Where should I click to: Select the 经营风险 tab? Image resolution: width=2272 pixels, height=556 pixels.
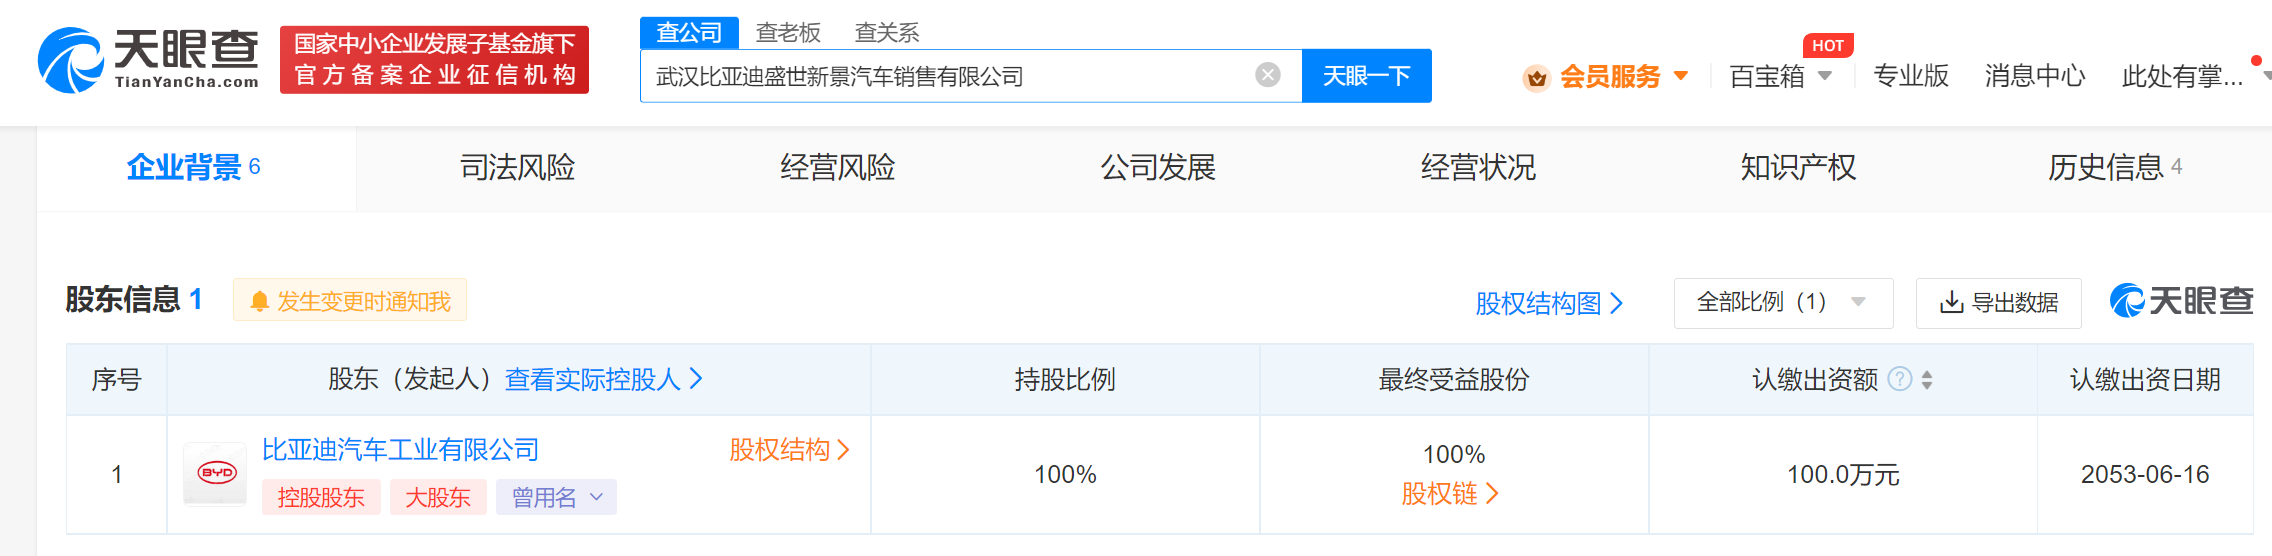click(x=837, y=167)
